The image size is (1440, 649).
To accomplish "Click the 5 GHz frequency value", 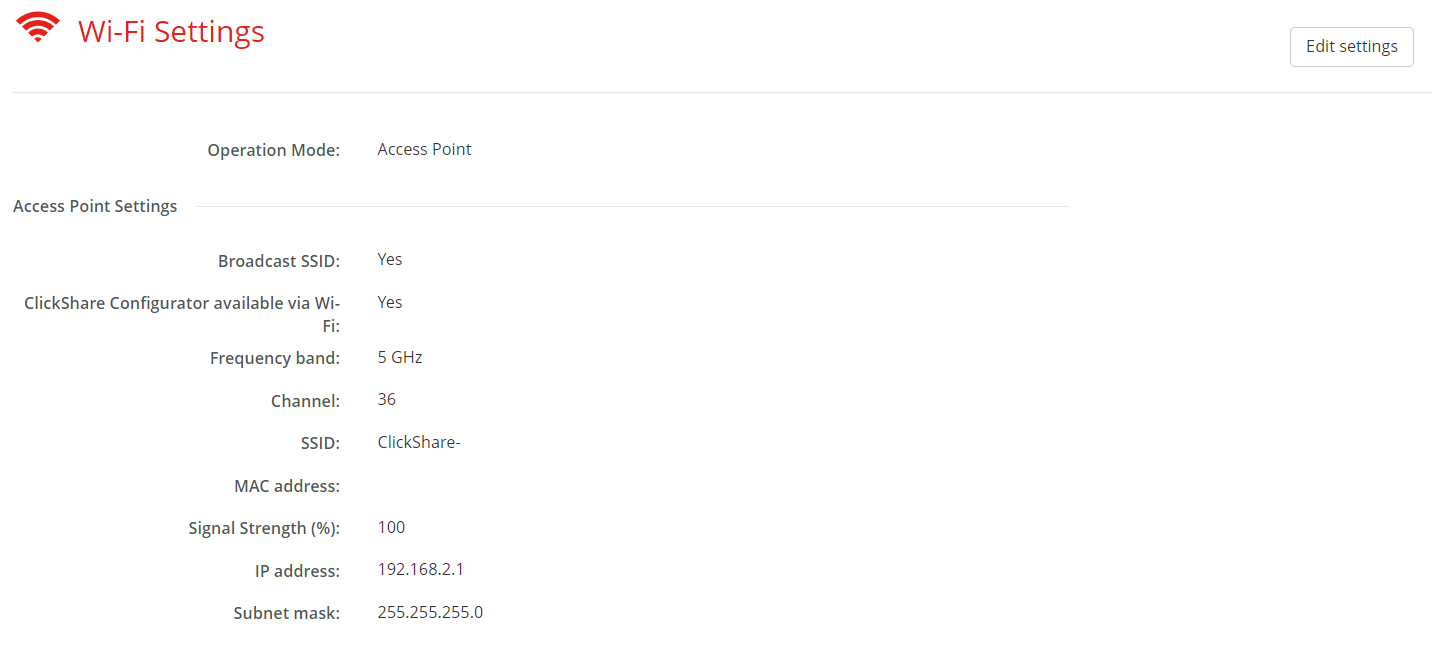I will pyautogui.click(x=400, y=357).
